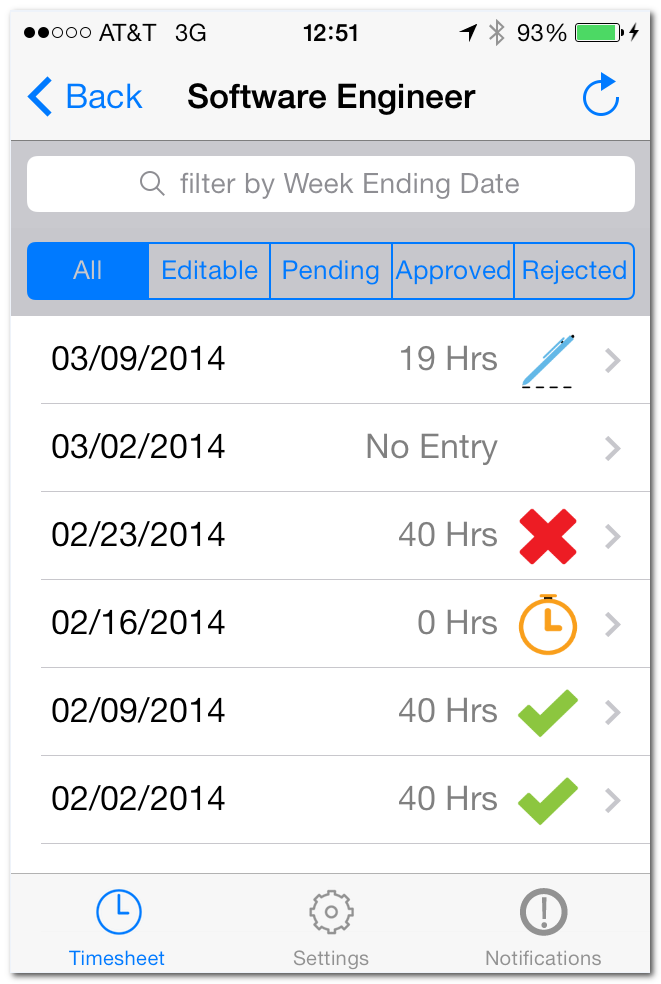Open the Notifications alert tab
The image size is (661, 984).
click(x=543, y=928)
